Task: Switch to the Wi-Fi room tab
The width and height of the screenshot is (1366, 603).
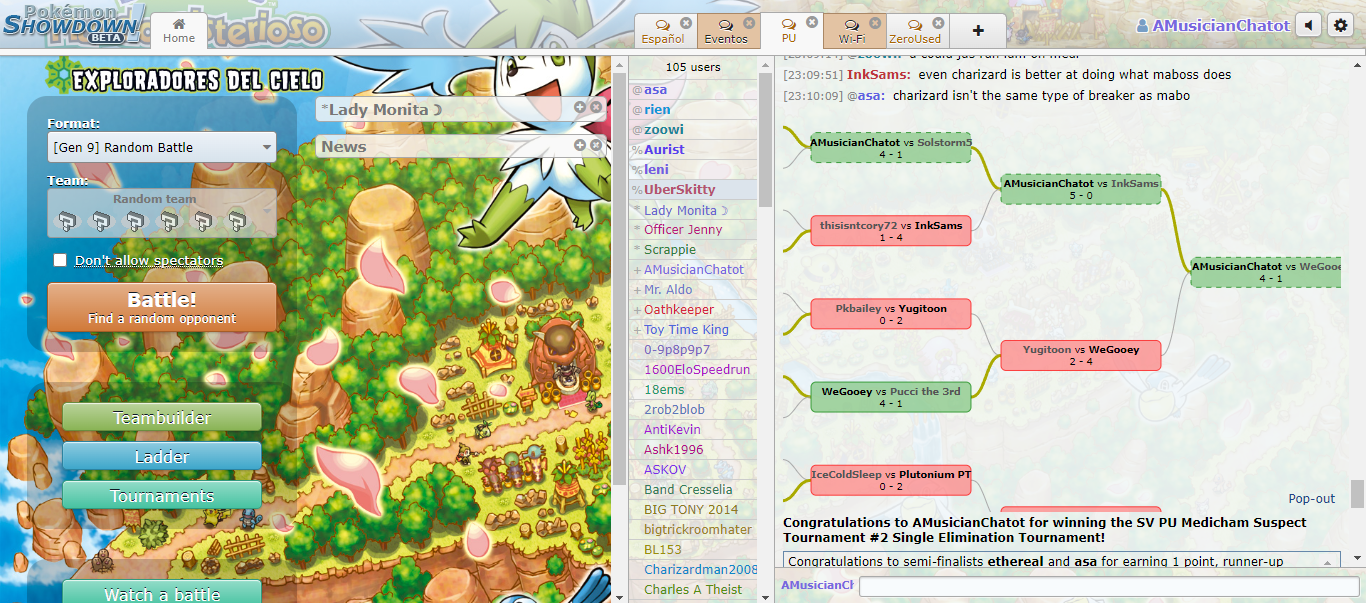Action: pos(852,31)
